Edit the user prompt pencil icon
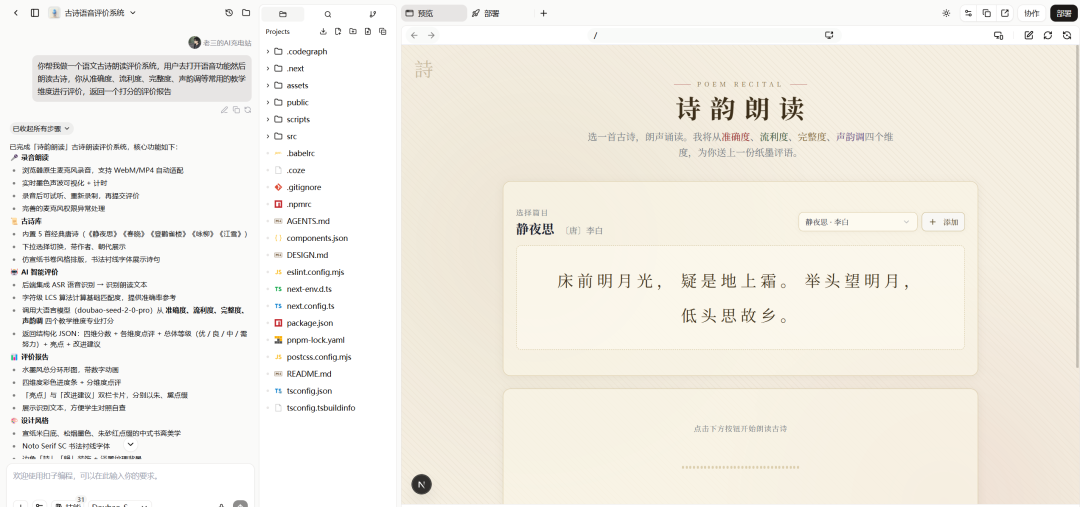Image resolution: width=1080 pixels, height=507 pixels. pyautogui.click(x=224, y=110)
